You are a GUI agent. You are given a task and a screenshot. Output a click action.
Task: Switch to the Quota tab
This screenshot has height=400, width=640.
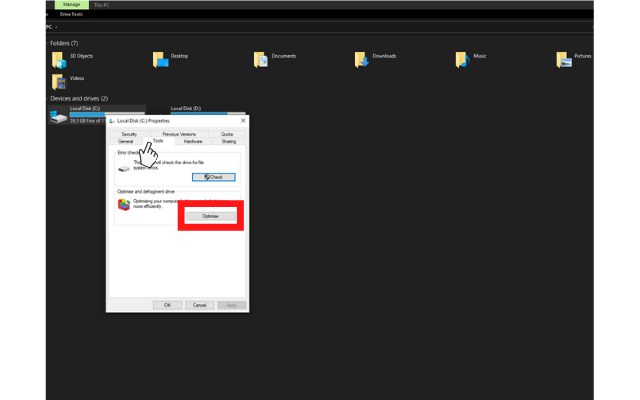[227, 134]
